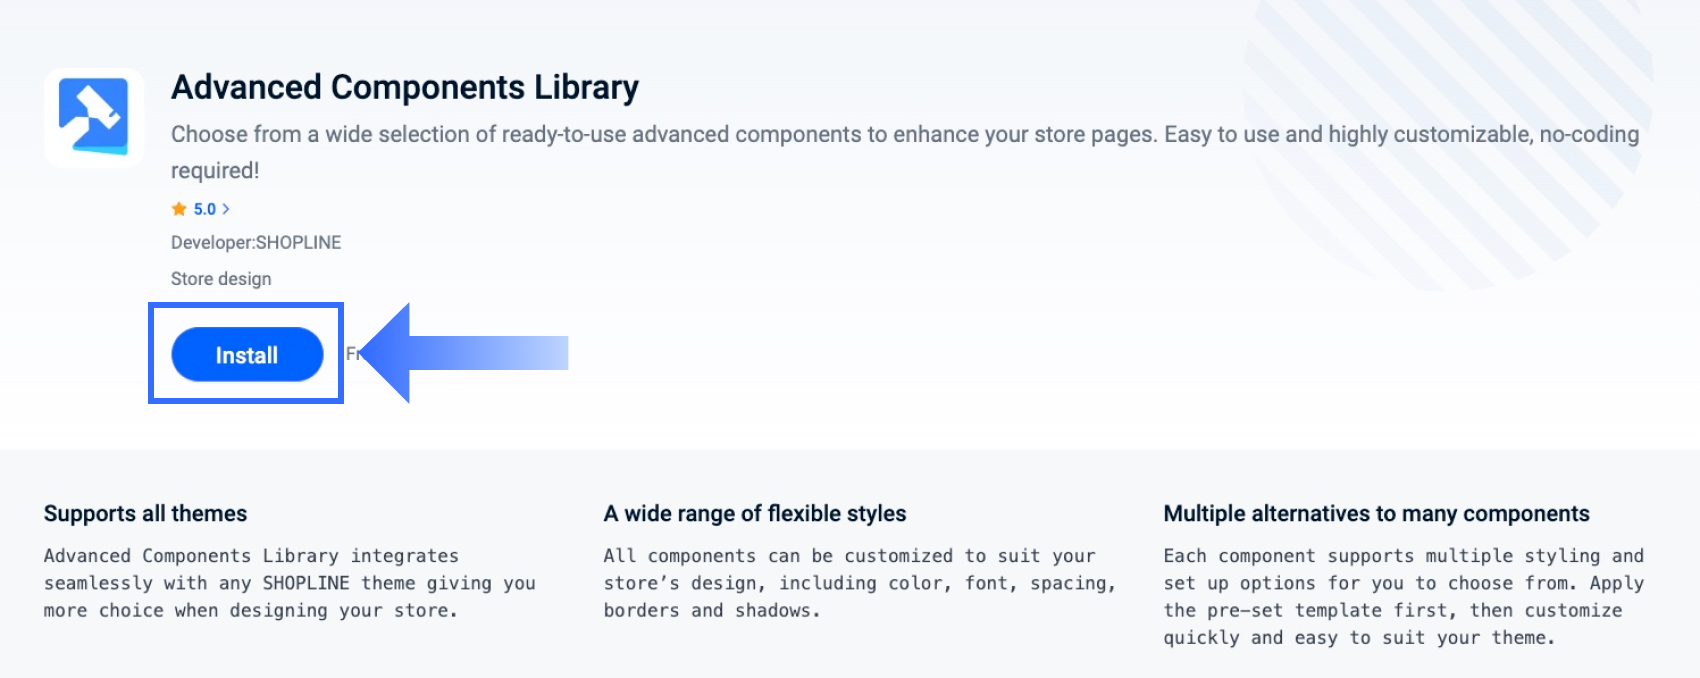The image size is (1700, 678).
Task: Click the Advanced Components Library title
Action: tap(405, 87)
